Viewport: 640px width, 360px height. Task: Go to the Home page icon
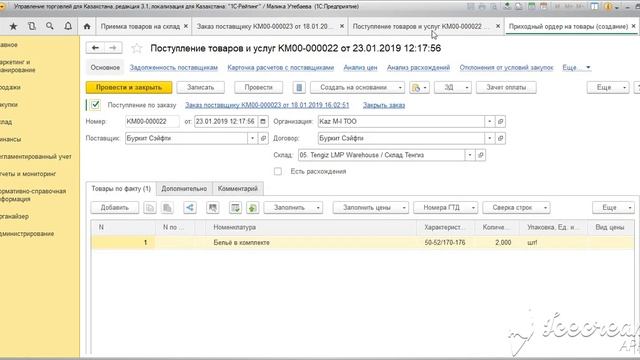tap(87, 26)
